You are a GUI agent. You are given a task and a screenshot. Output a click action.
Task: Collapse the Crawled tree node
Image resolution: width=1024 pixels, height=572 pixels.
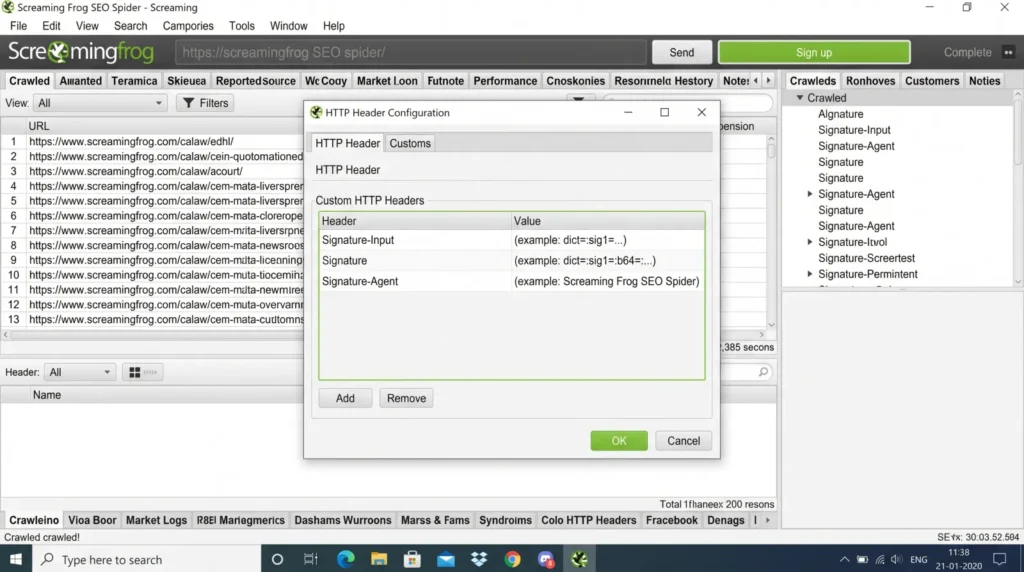799,98
